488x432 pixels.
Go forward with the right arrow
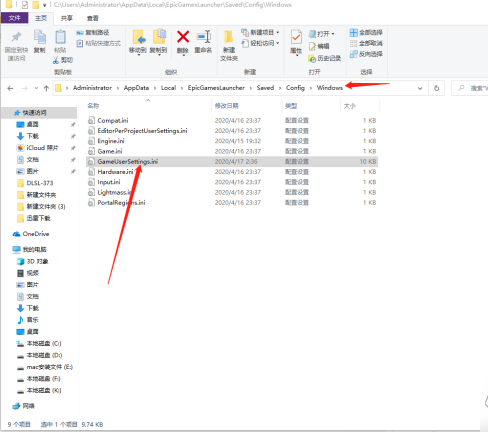click(x=25, y=88)
